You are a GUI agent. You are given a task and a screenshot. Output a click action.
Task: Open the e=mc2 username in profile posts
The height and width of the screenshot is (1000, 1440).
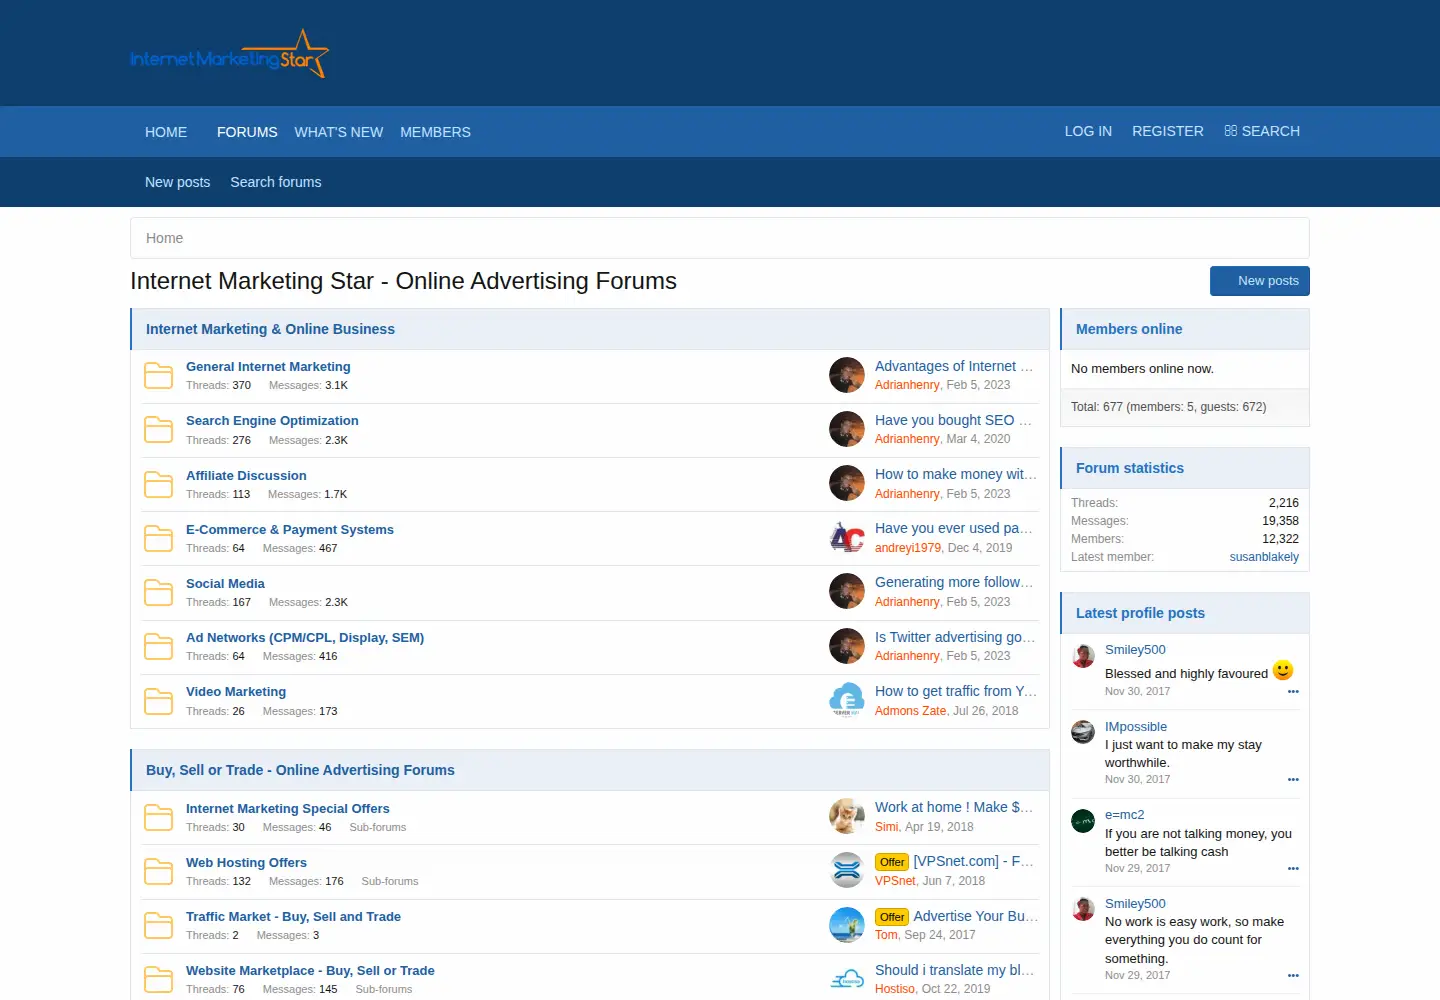[x=1124, y=815]
